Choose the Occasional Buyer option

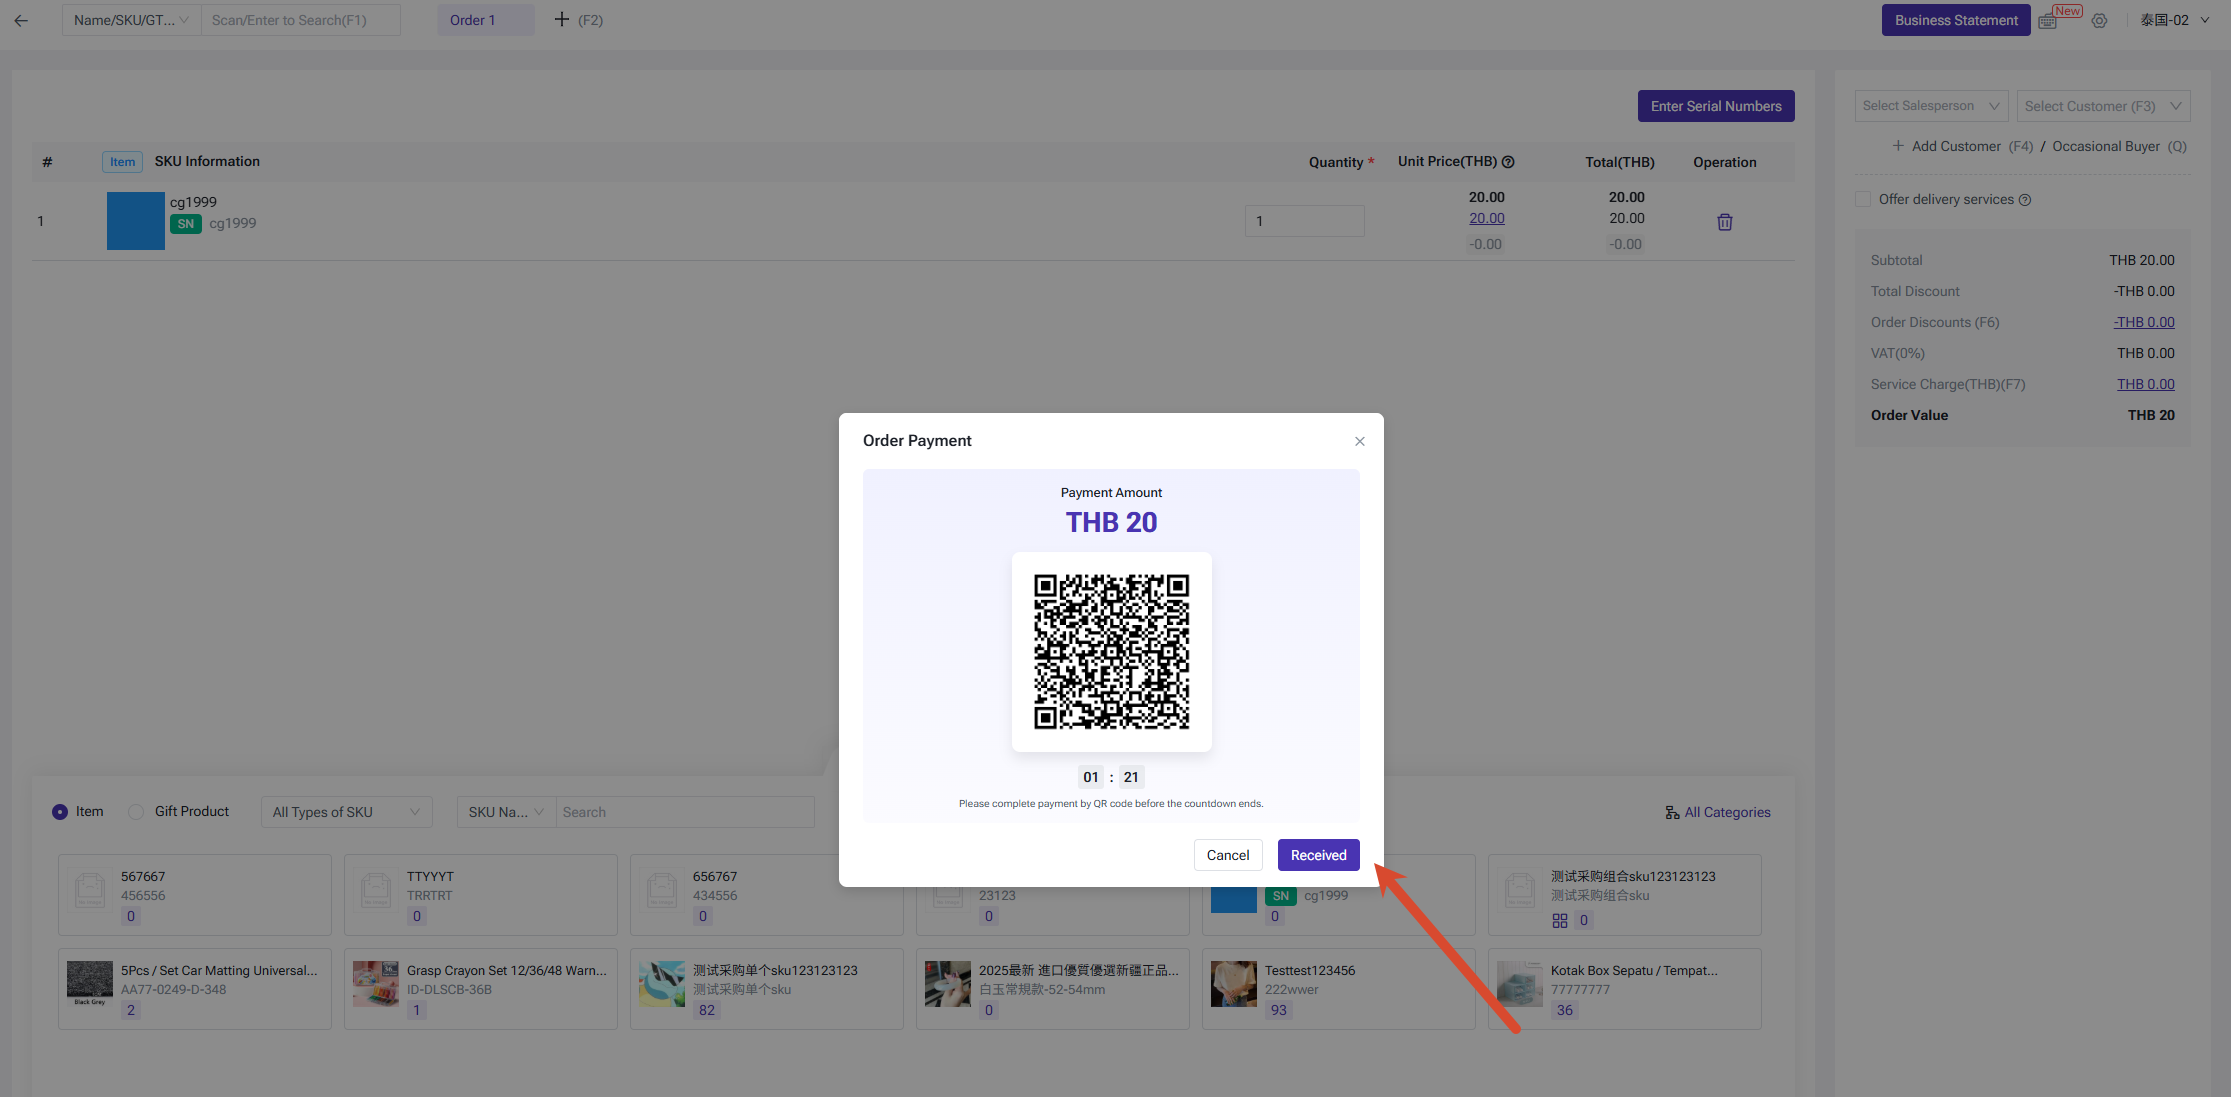click(x=2106, y=146)
